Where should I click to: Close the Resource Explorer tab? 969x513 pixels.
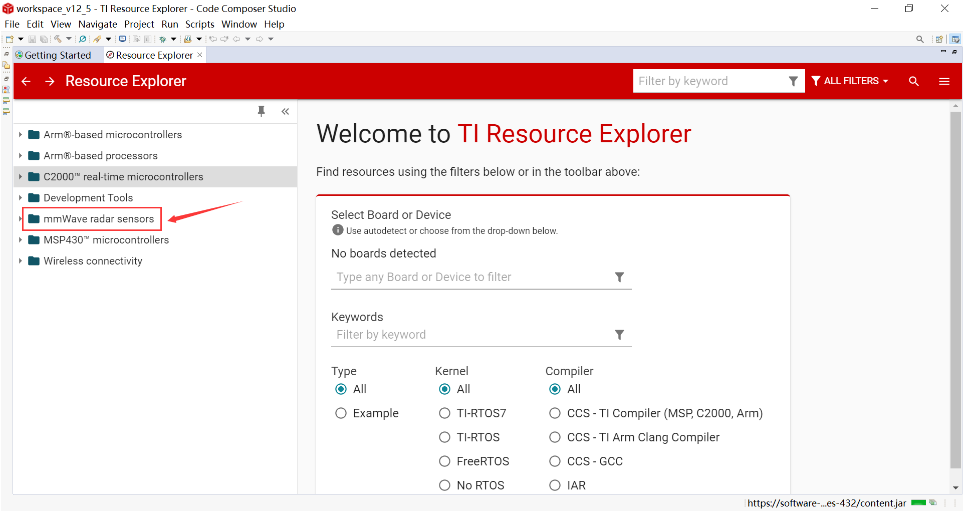click(x=200, y=55)
